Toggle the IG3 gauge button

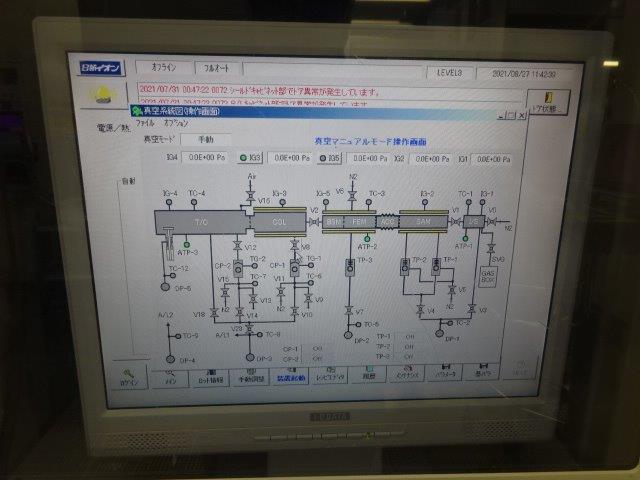click(x=250, y=158)
